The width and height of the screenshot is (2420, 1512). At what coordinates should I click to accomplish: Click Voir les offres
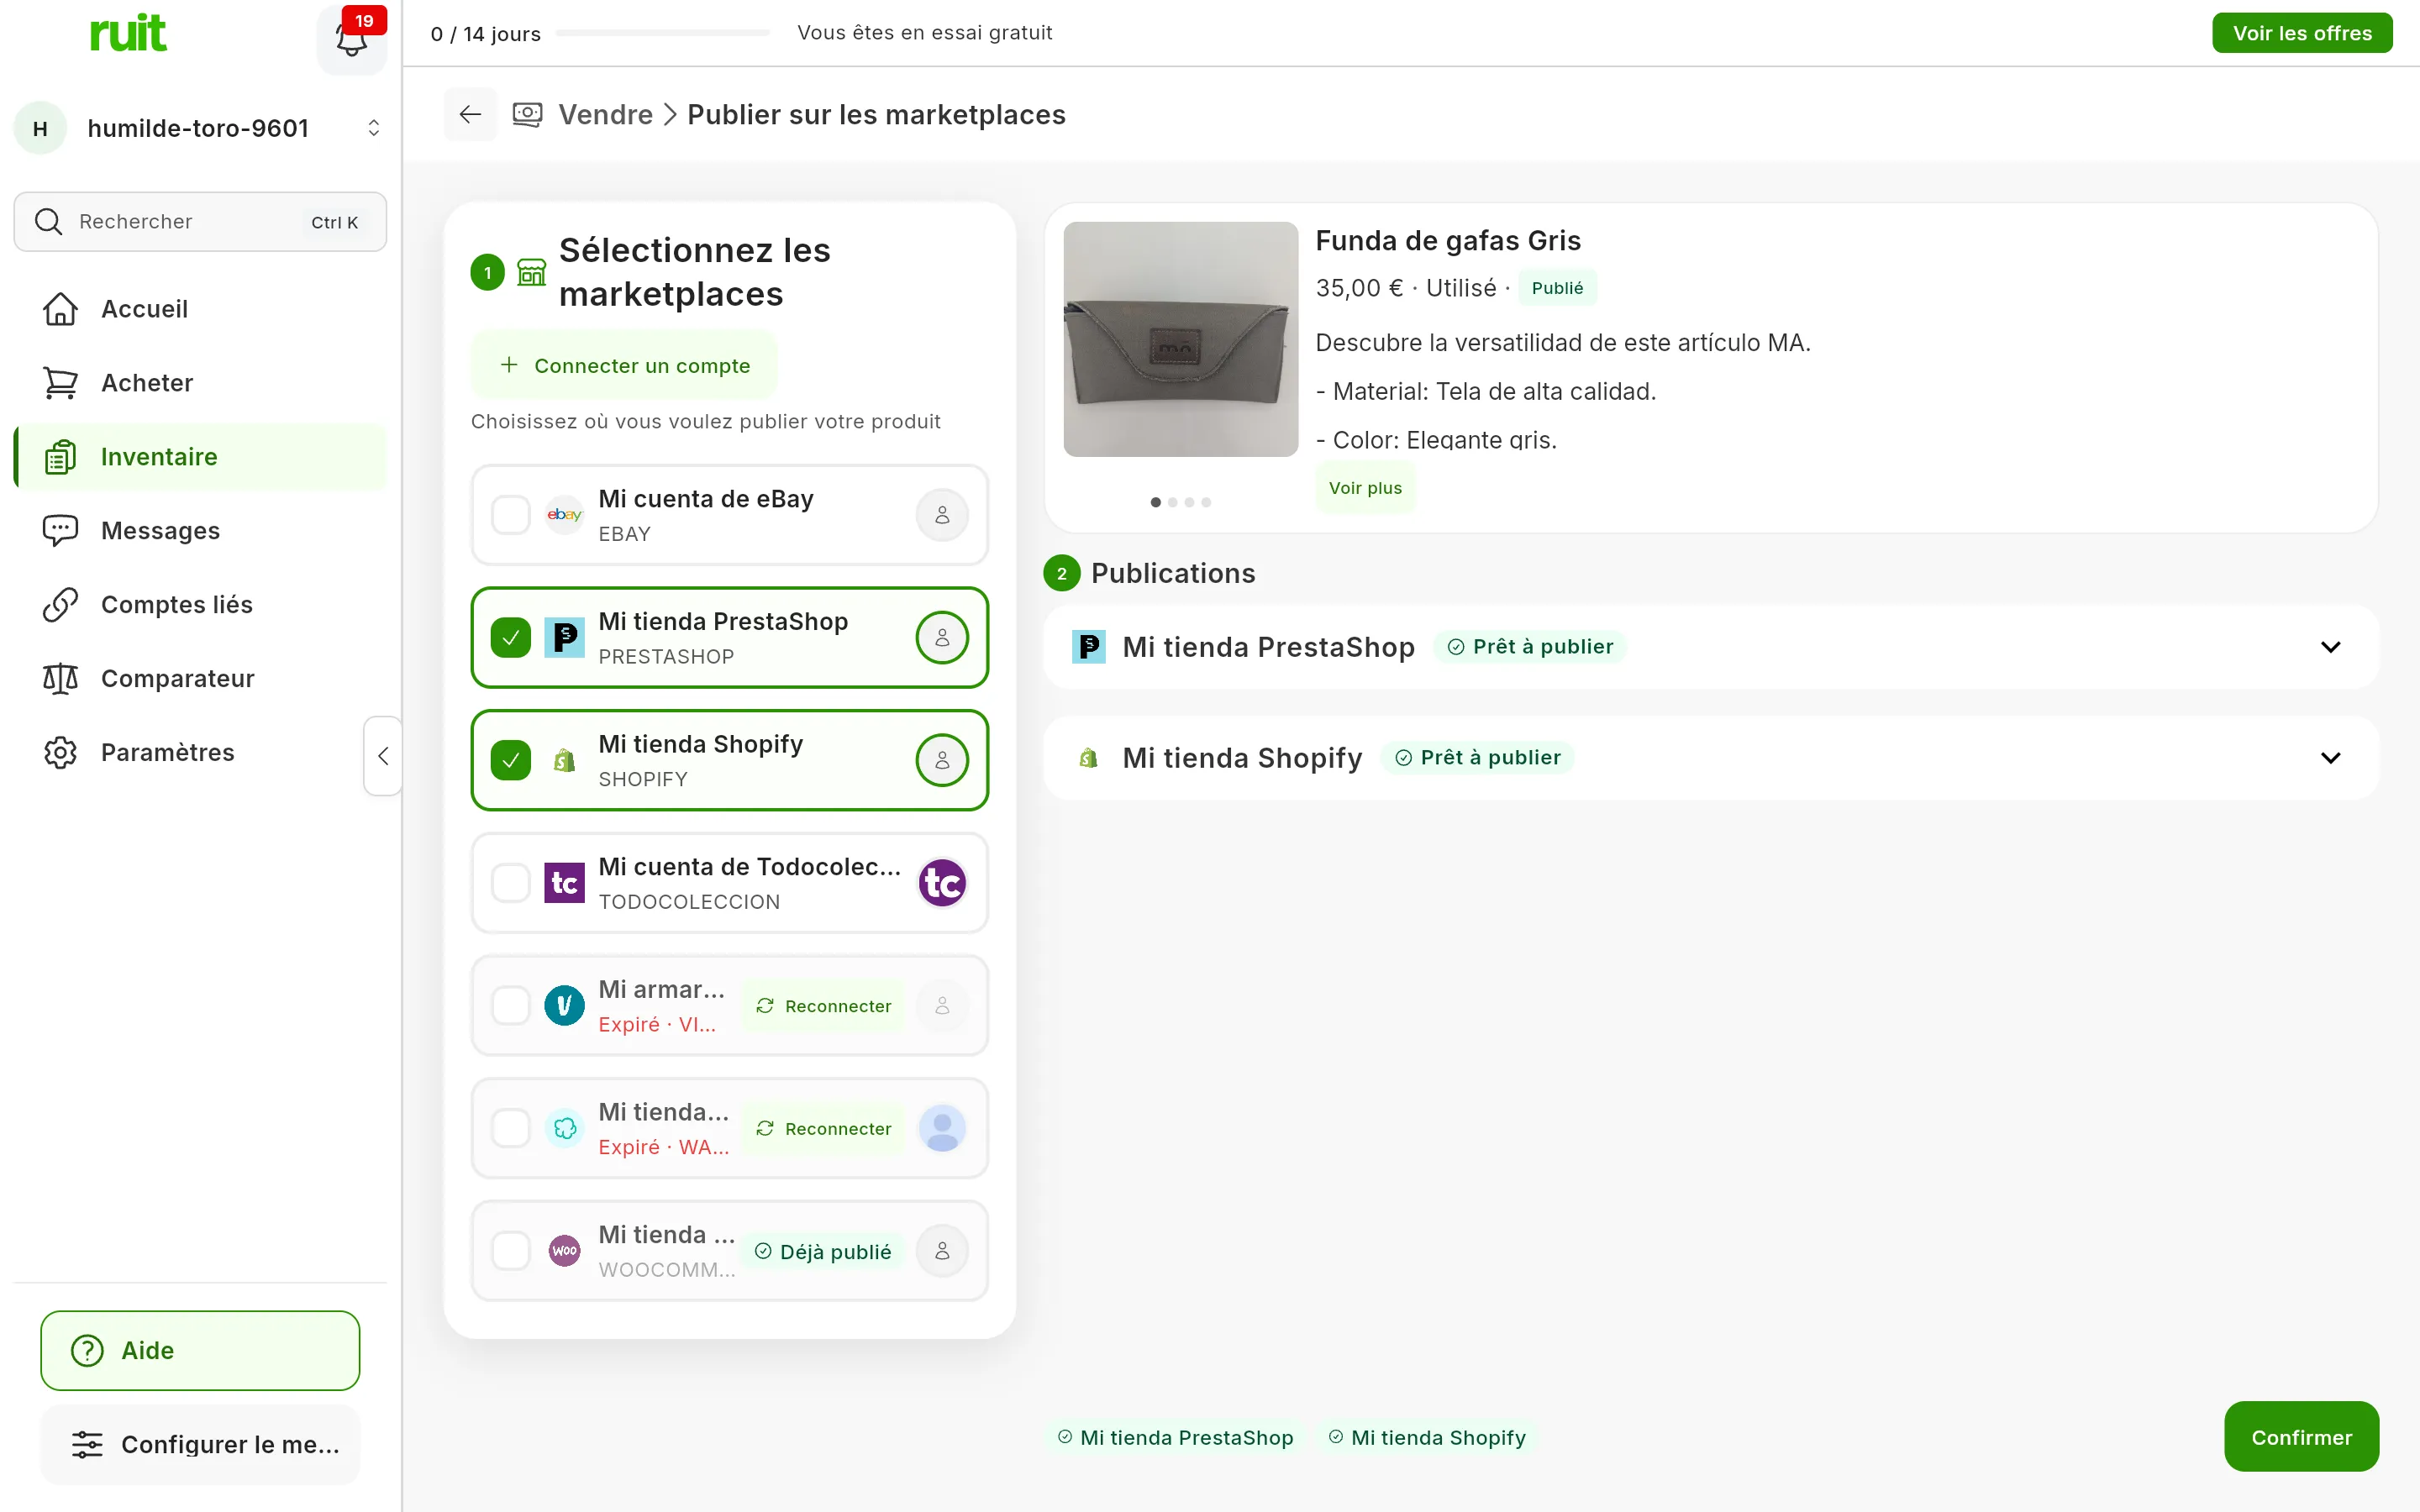(x=2302, y=33)
